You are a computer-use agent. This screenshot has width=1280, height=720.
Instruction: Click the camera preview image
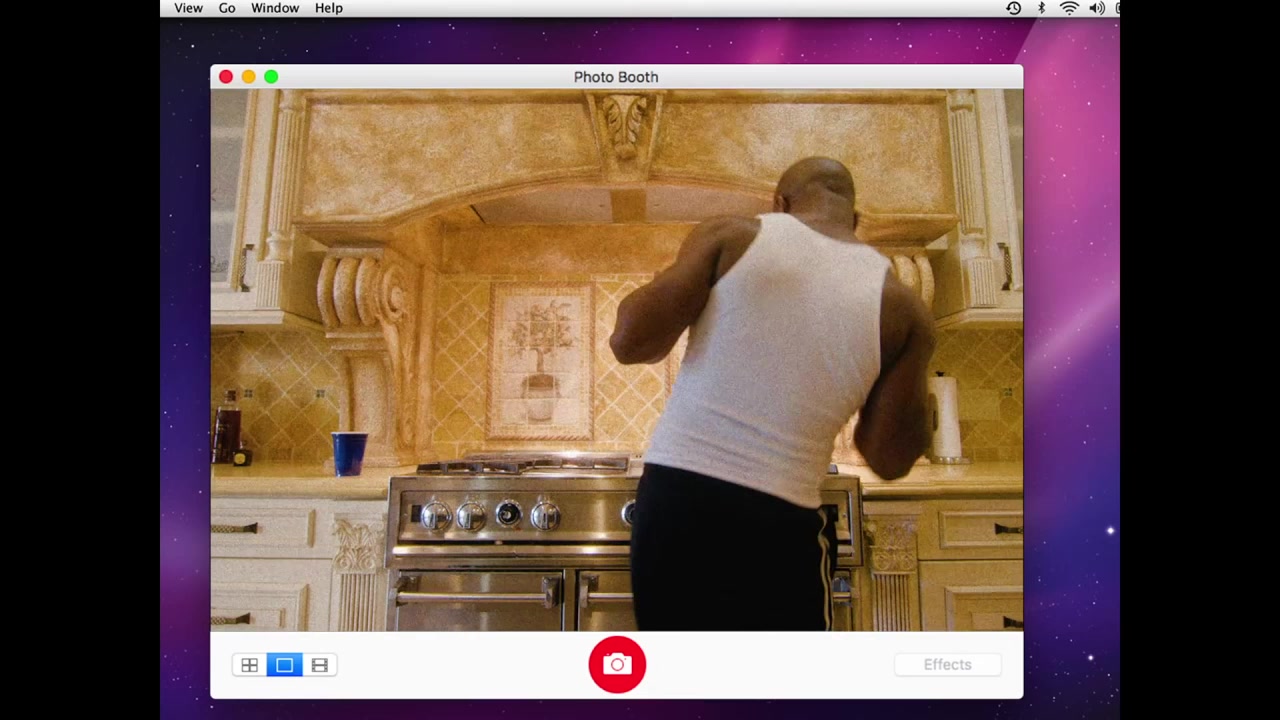coord(617,360)
